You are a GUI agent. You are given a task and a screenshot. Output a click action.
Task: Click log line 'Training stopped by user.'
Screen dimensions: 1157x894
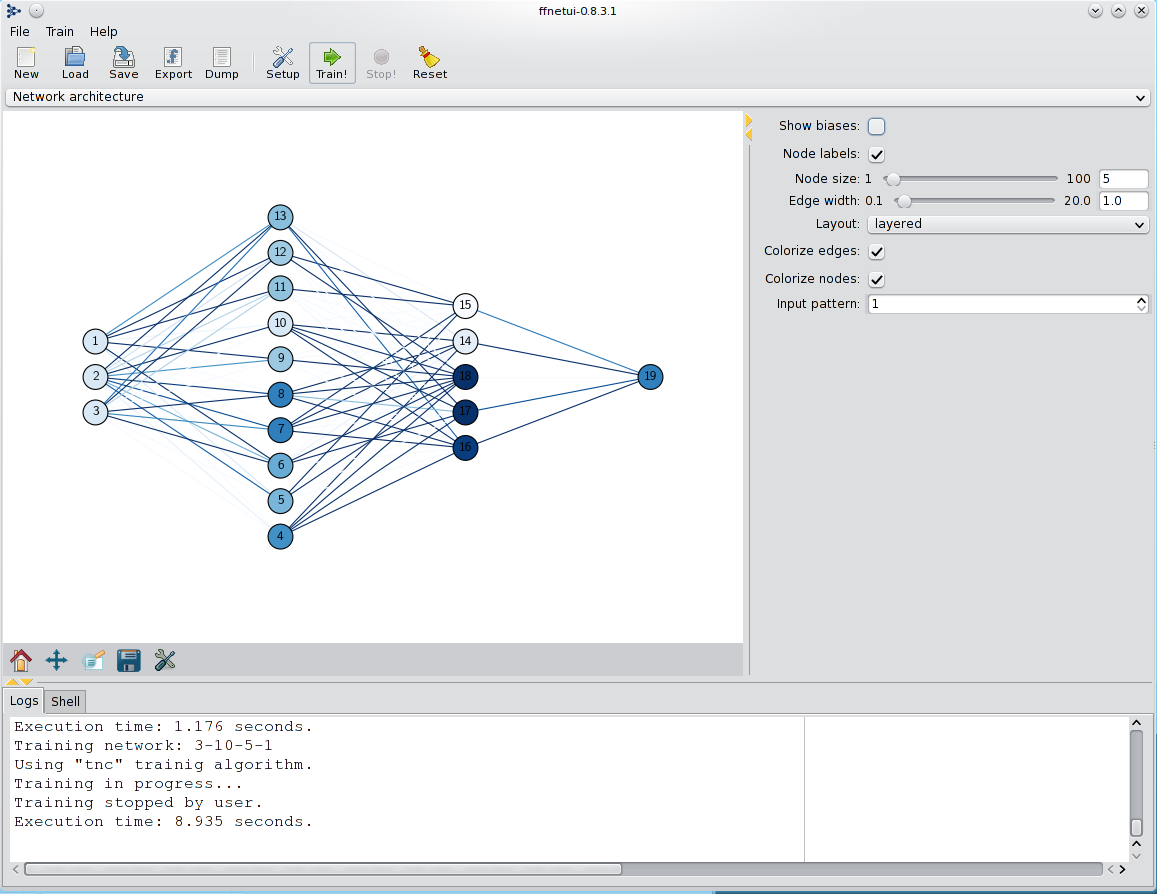coord(138,803)
